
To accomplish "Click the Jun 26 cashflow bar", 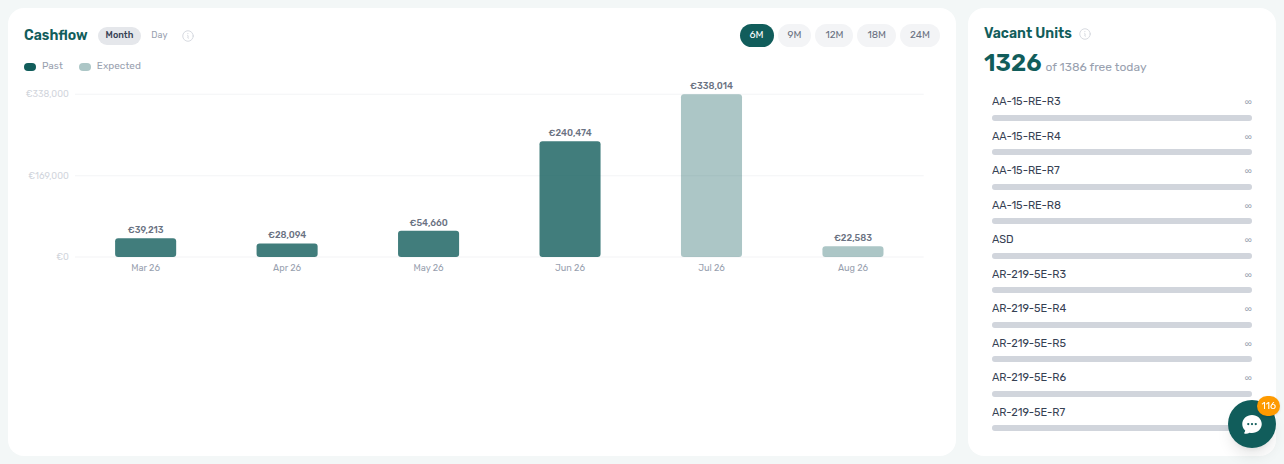I will coord(570,199).
